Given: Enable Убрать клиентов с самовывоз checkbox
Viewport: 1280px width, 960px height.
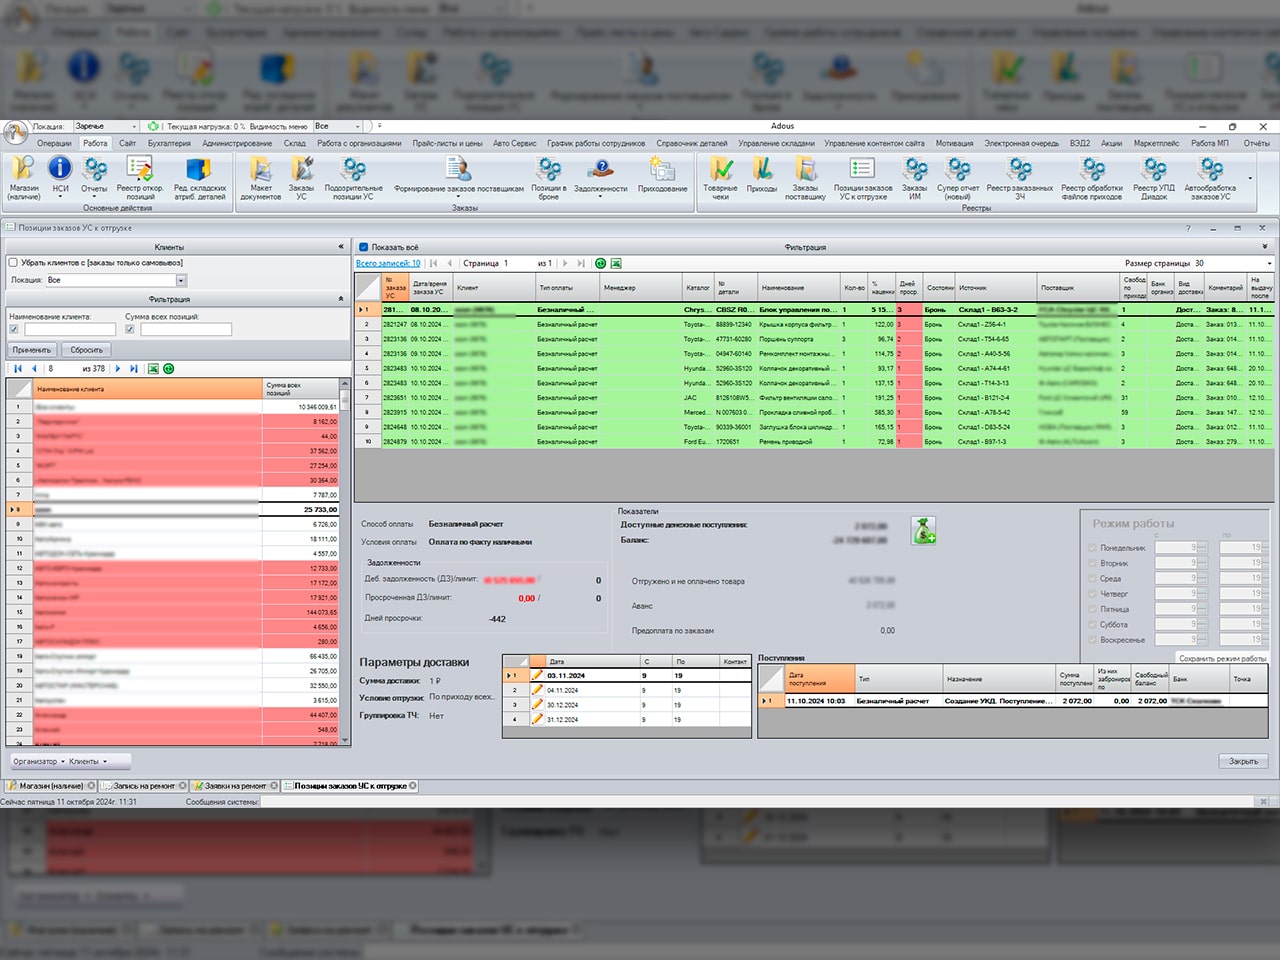Looking at the screenshot, I should [x=13, y=262].
